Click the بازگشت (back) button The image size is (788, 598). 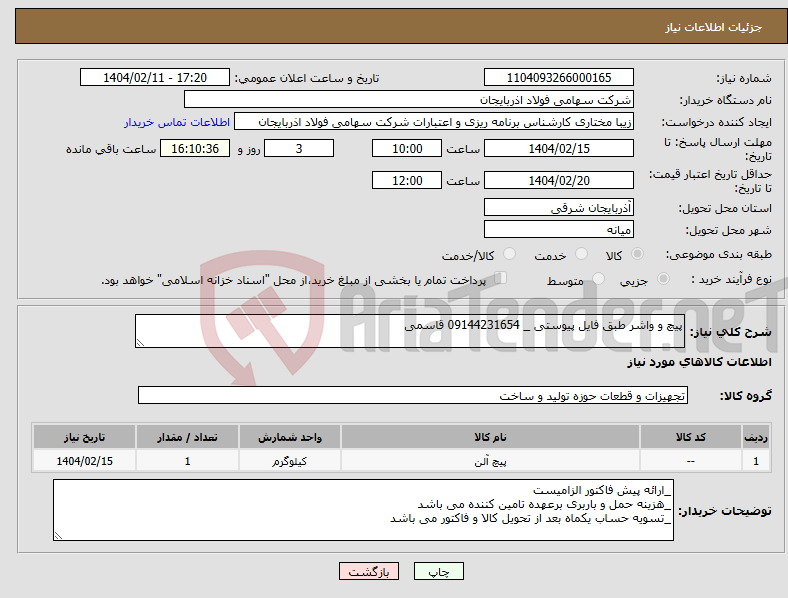tap(369, 571)
